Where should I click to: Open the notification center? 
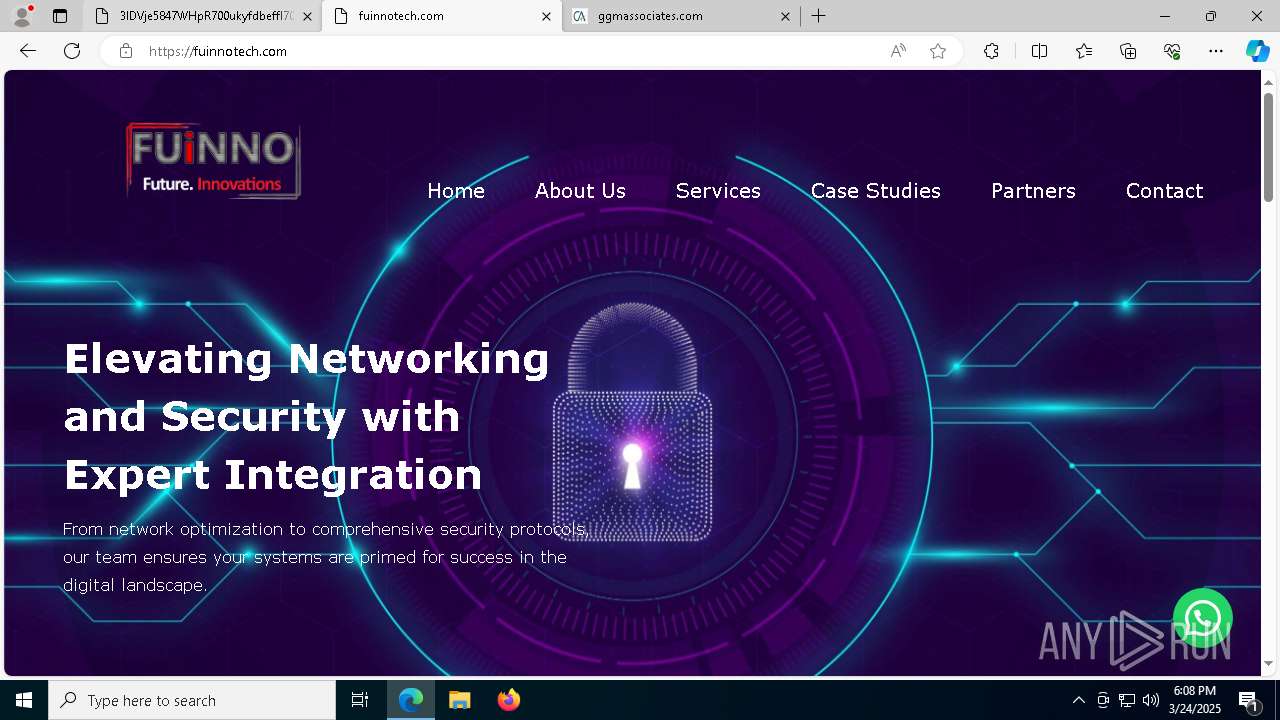coord(1248,700)
